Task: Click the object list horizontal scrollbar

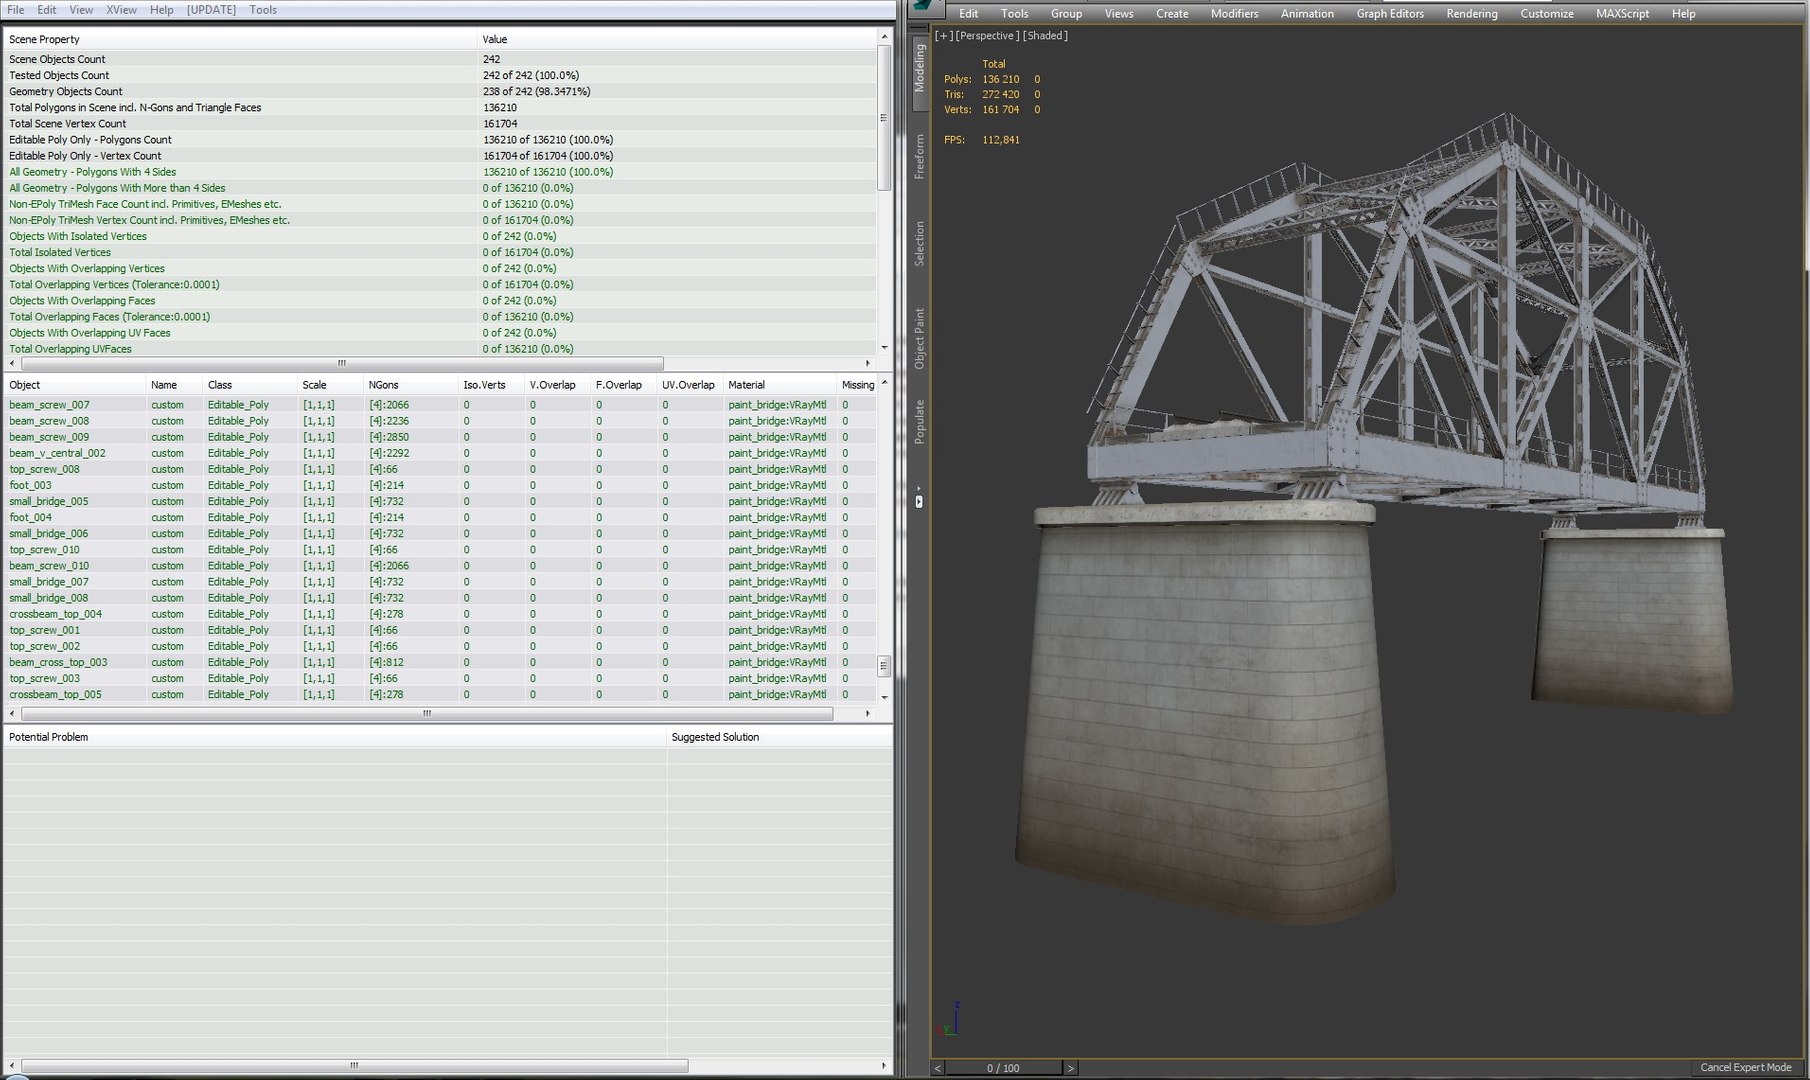Action: click(x=427, y=714)
